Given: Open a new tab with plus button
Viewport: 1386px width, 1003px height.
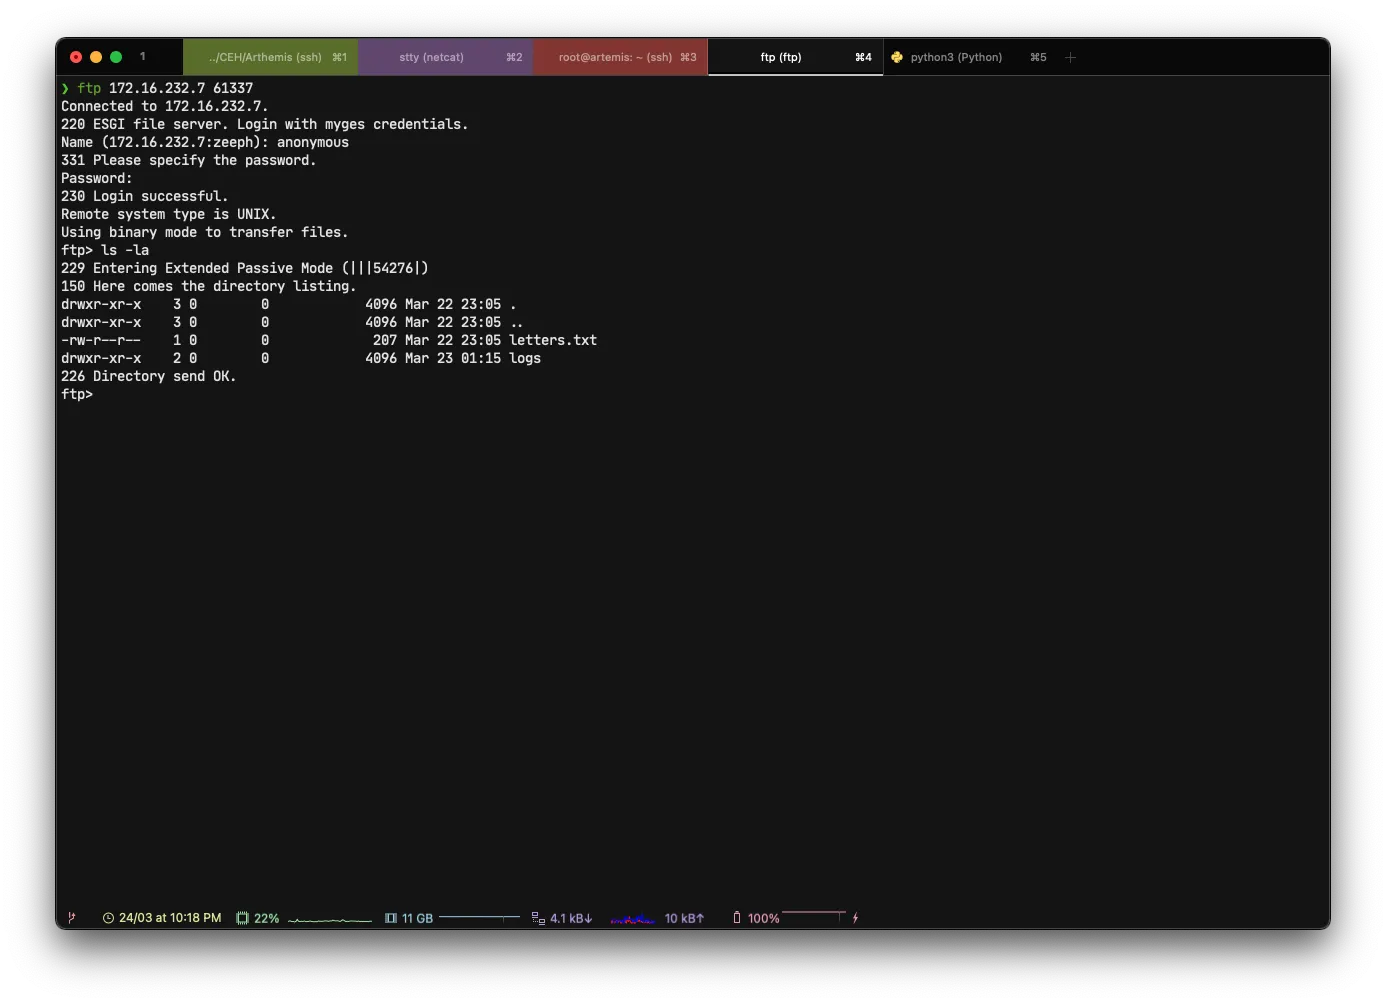Looking at the screenshot, I should click(1070, 57).
